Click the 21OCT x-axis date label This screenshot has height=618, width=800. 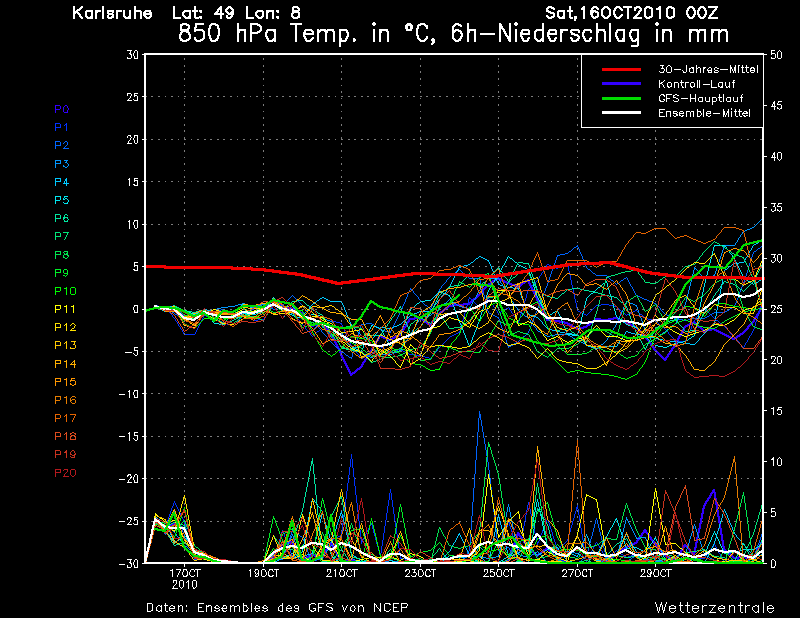click(342, 574)
